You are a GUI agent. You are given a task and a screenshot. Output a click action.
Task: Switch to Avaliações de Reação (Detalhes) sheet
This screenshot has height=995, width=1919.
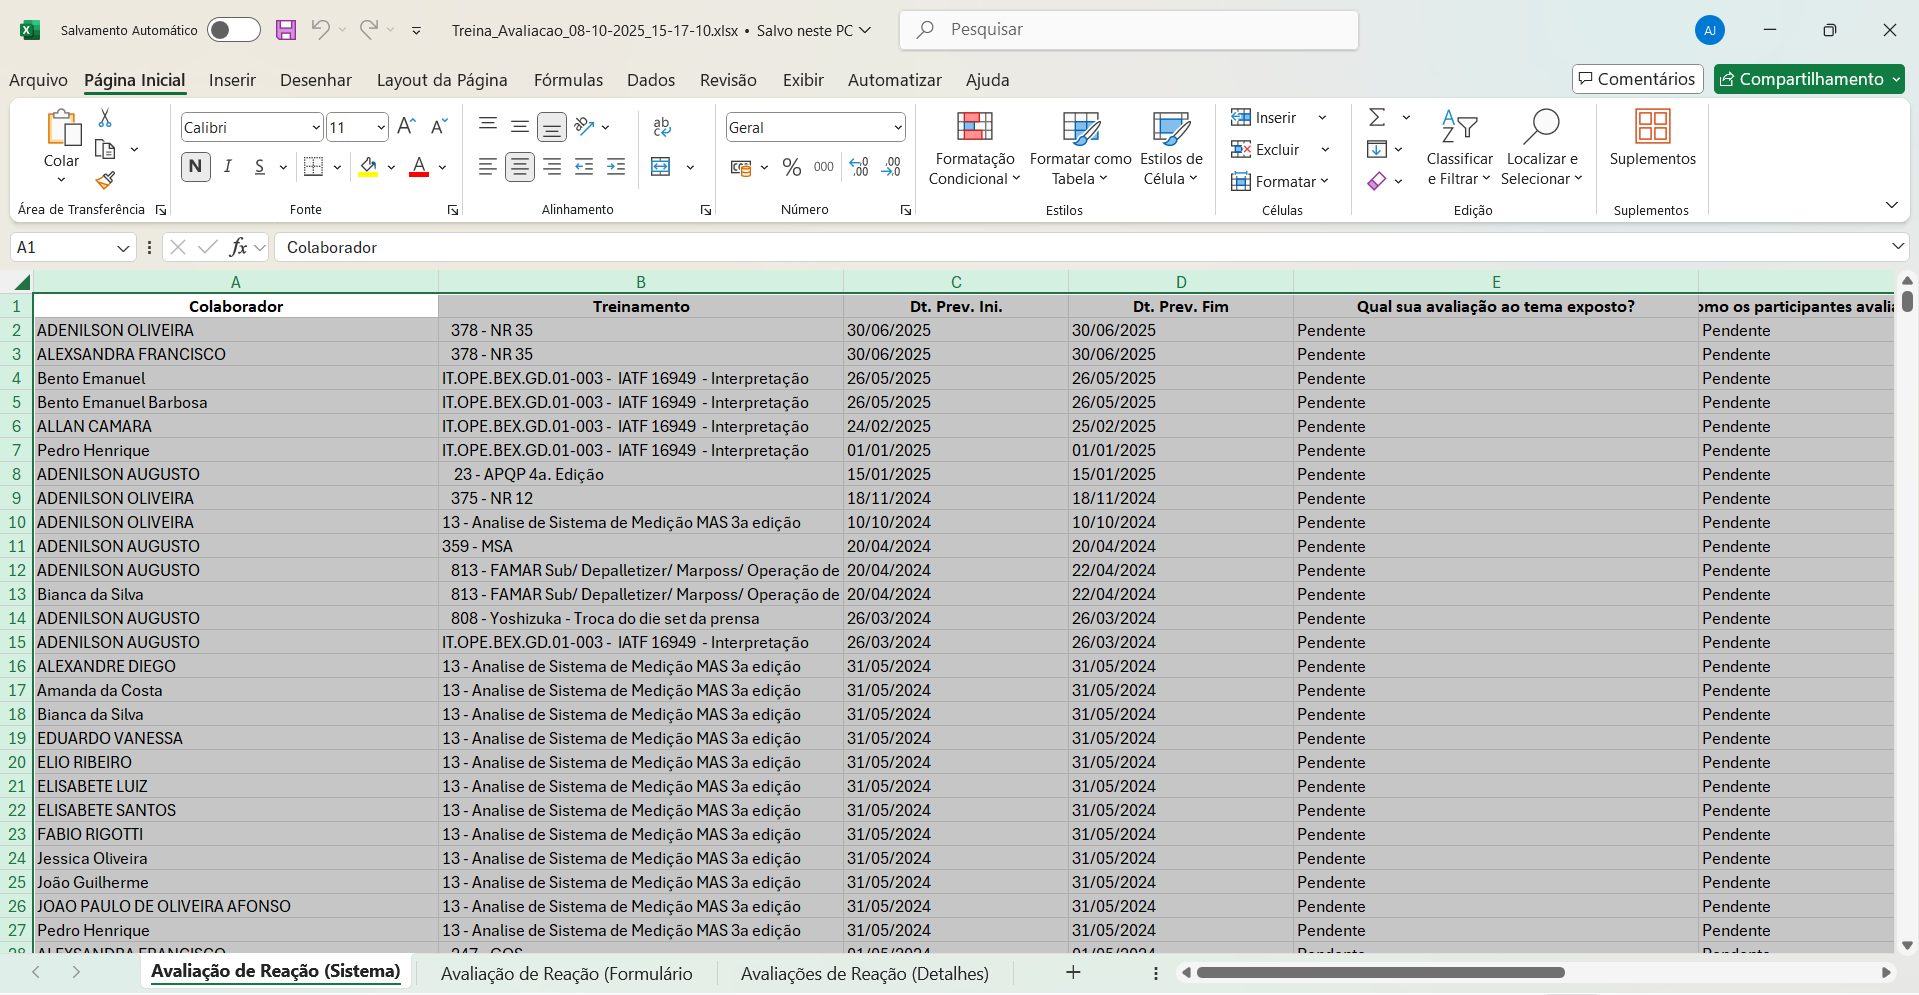click(864, 973)
